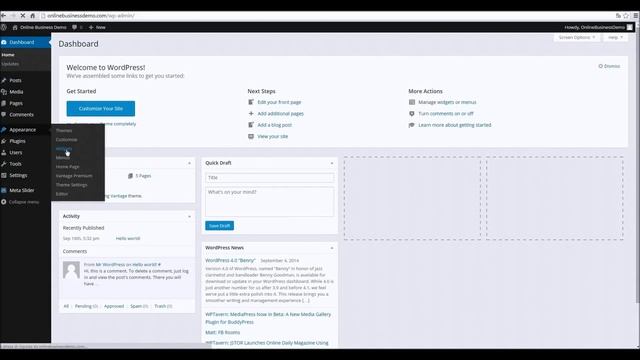The image size is (640, 360).
Task: Click the Media library icon
Action: 4,92
